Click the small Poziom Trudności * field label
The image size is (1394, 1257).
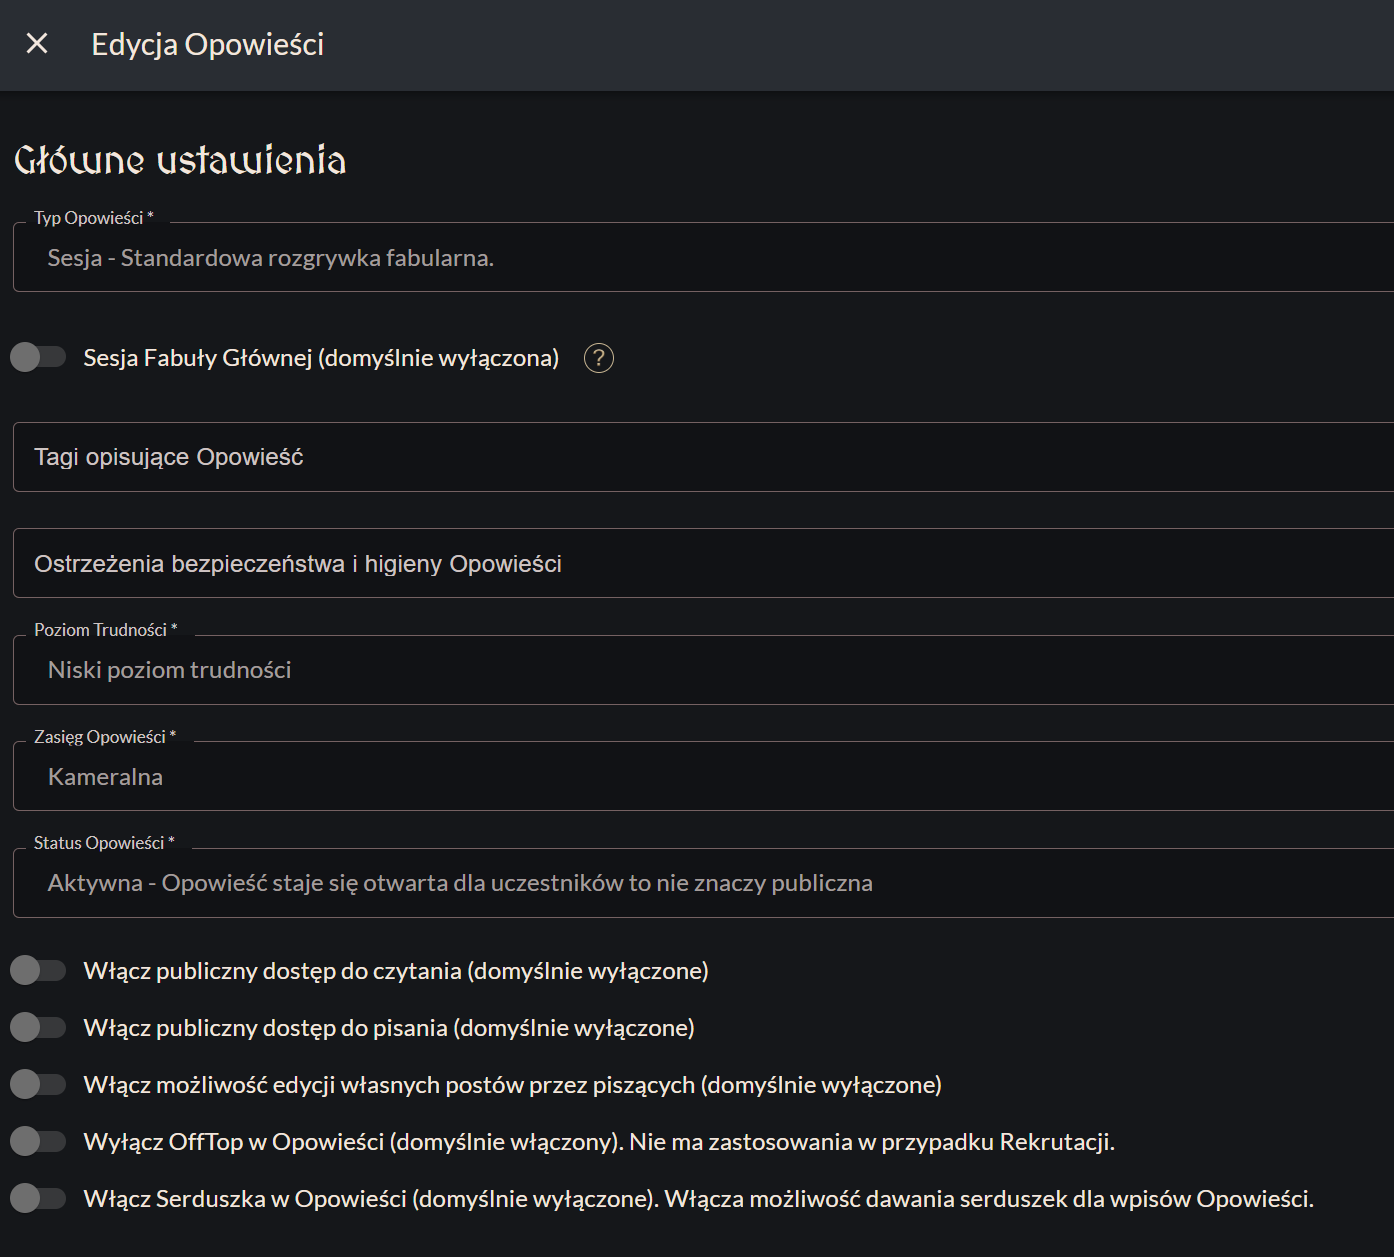[105, 630]
